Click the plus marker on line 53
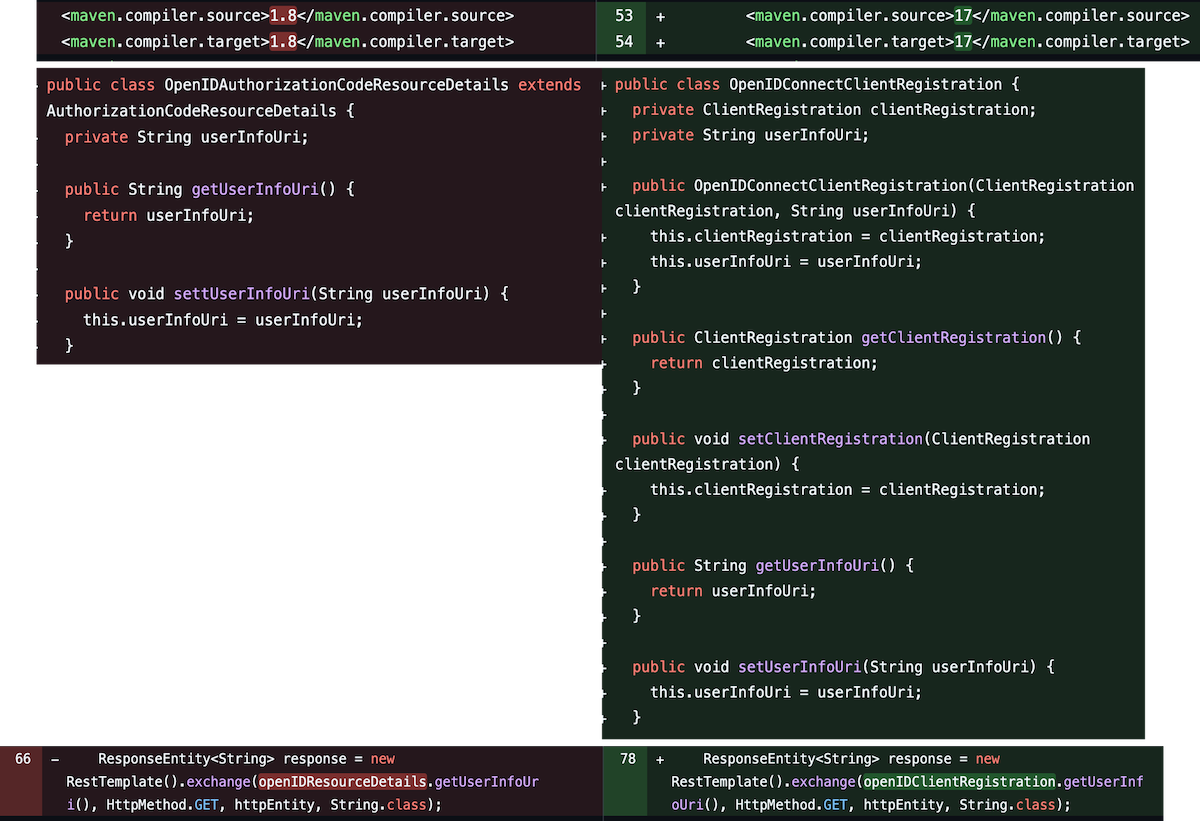The width and height of the screenshot is (1200, 821). [x=660, y=16]
